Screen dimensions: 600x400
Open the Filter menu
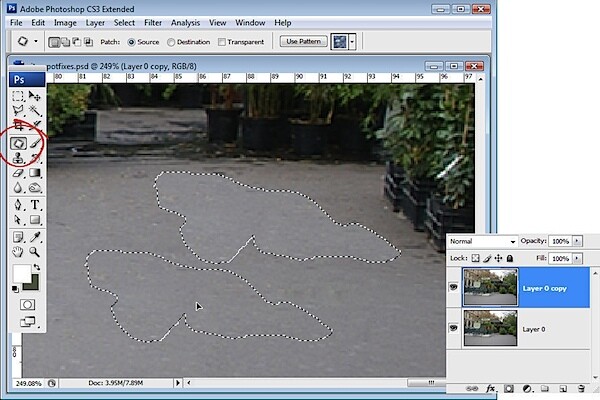[x=153, y=23]
